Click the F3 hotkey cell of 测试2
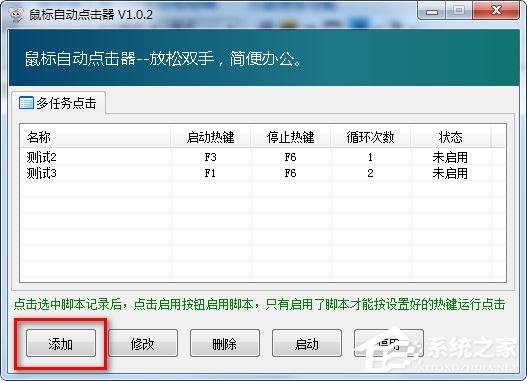Viewport: 527px width, 381px height. pyautogui.click(x=210, y=157)
